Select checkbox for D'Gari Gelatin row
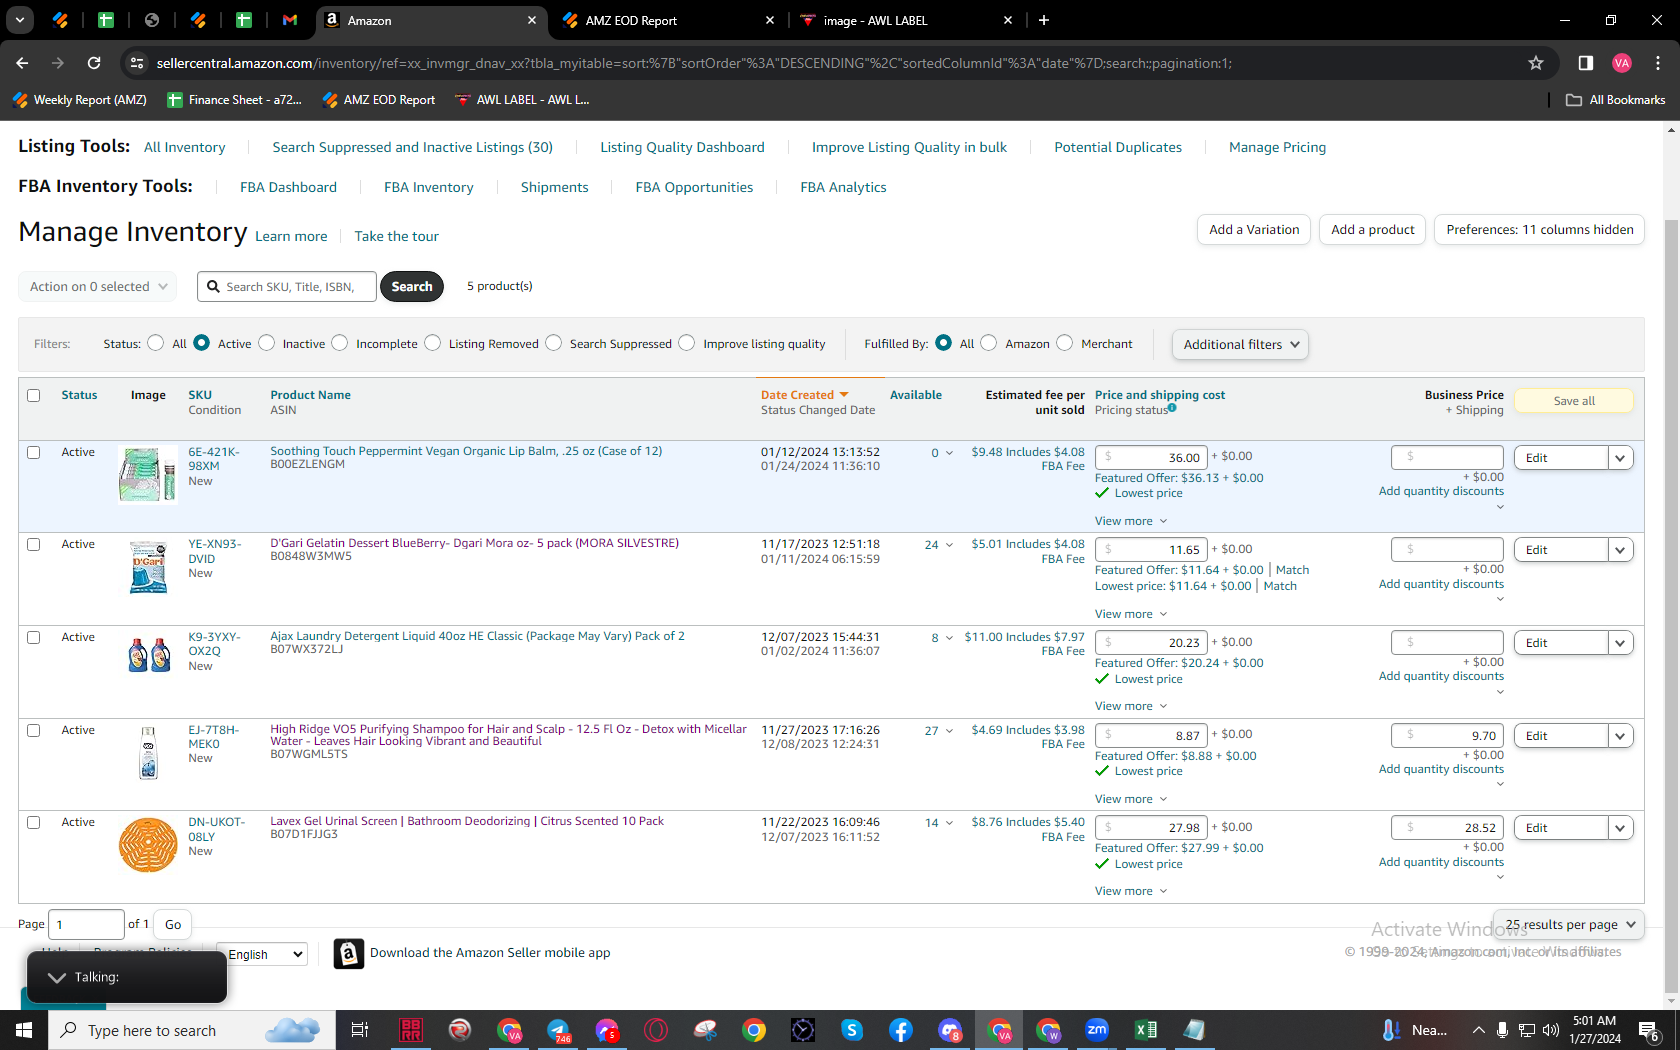1680x1050 pixels. pos(33,545)
